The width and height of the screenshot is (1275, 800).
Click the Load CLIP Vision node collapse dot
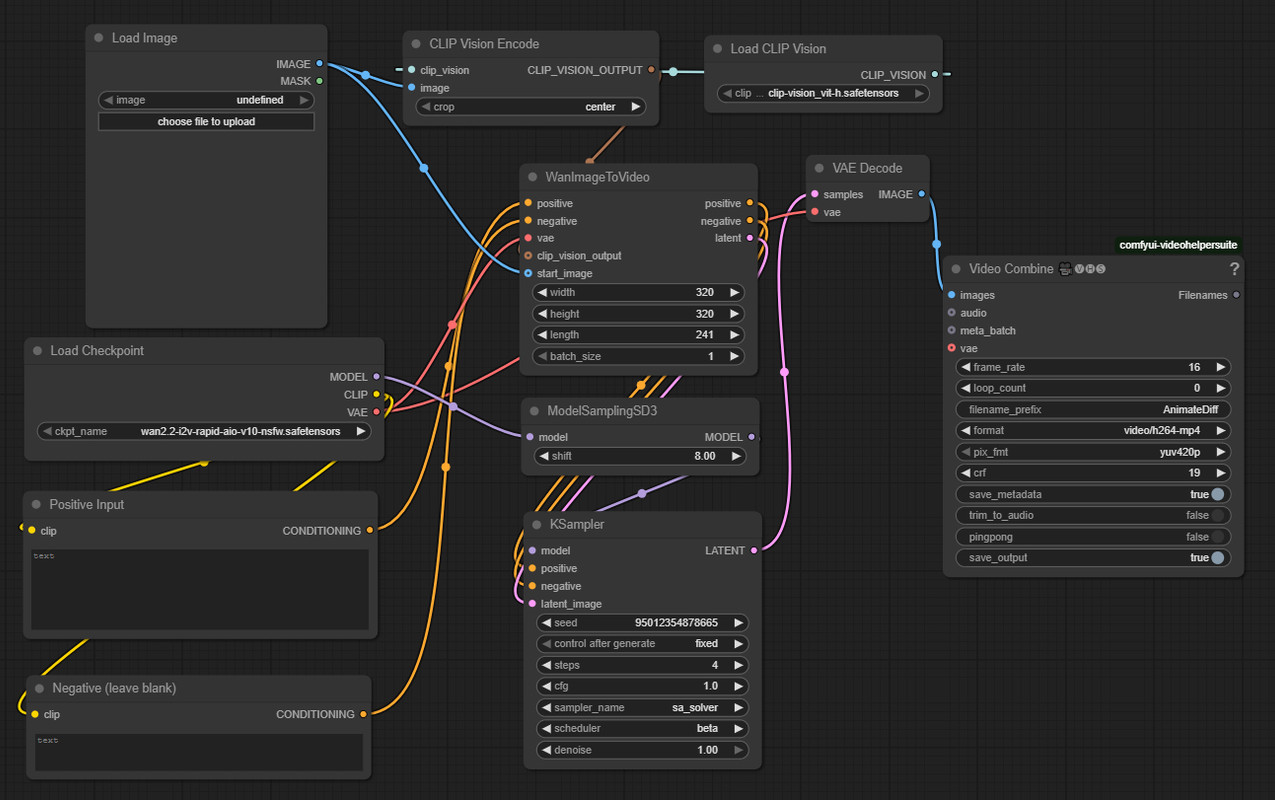tap(717, 49)
